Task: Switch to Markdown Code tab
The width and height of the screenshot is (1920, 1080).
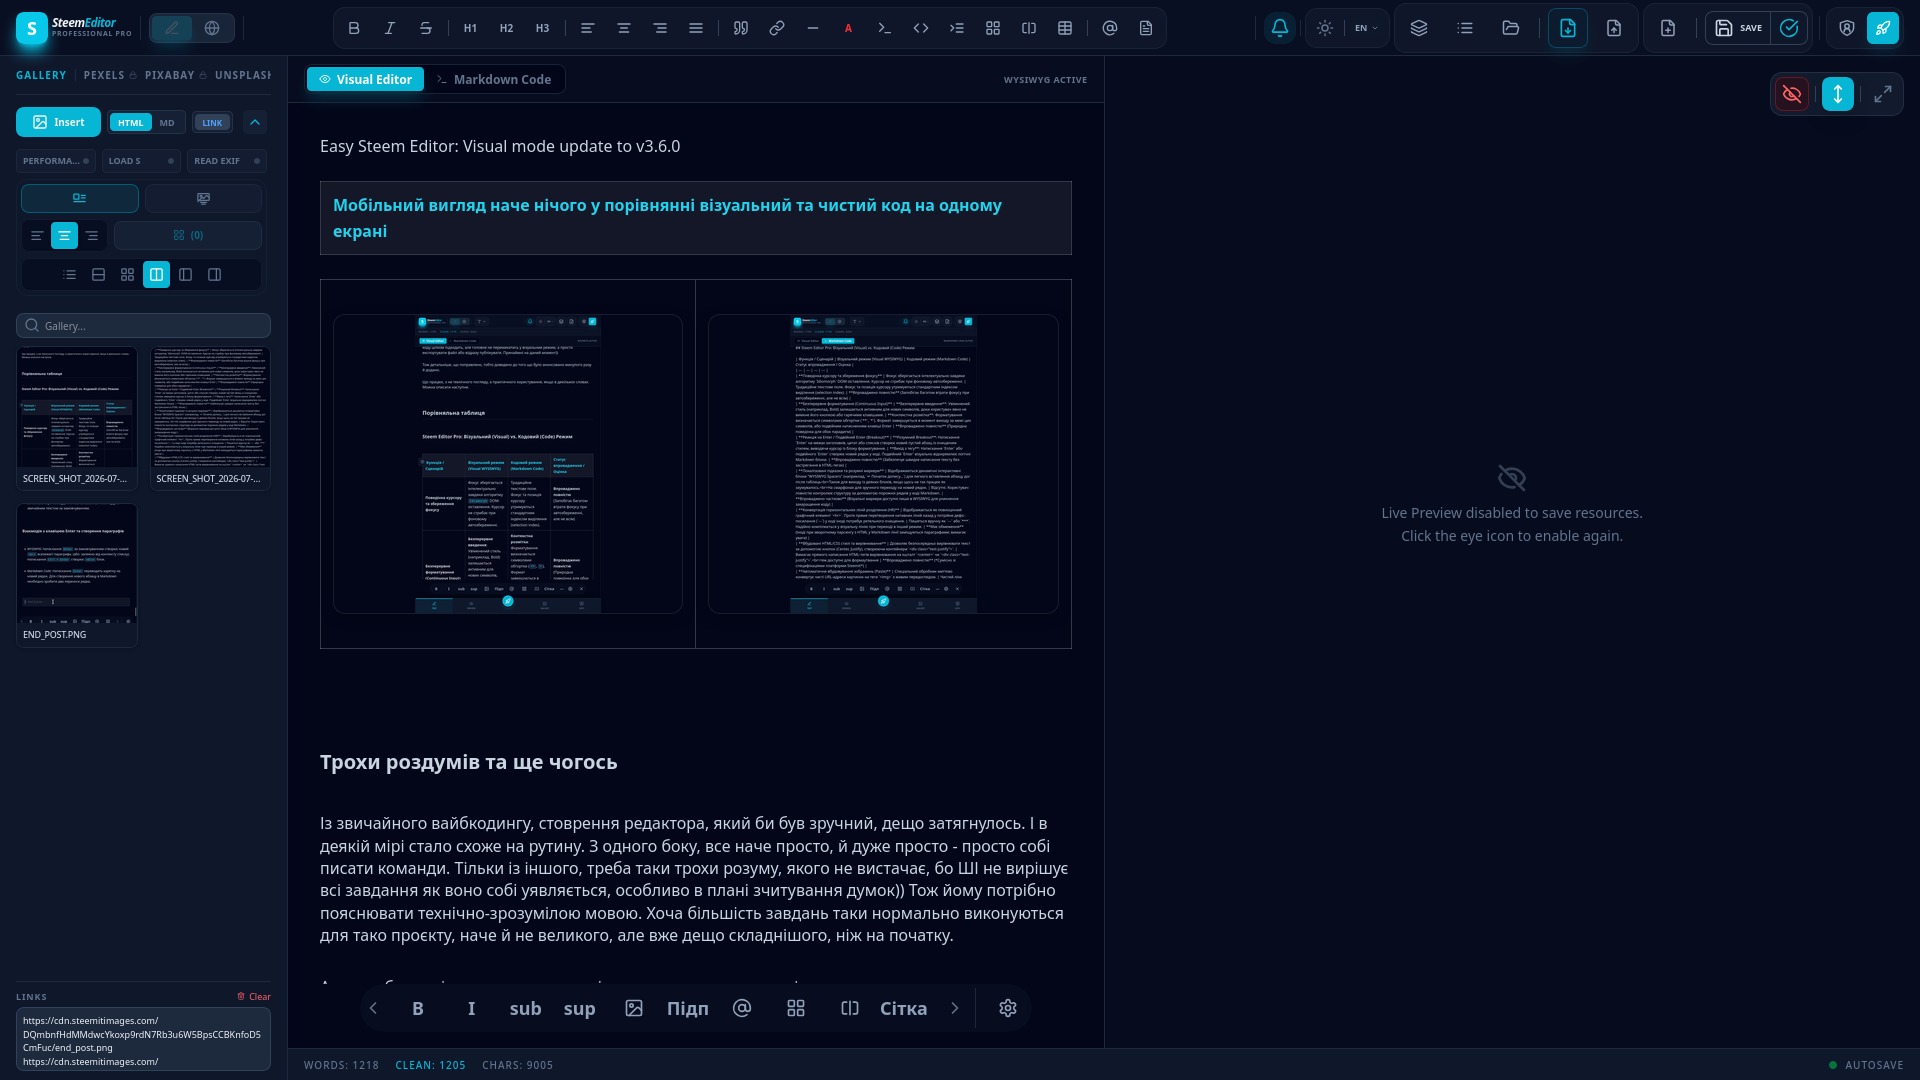Action: tap(493, 79)
